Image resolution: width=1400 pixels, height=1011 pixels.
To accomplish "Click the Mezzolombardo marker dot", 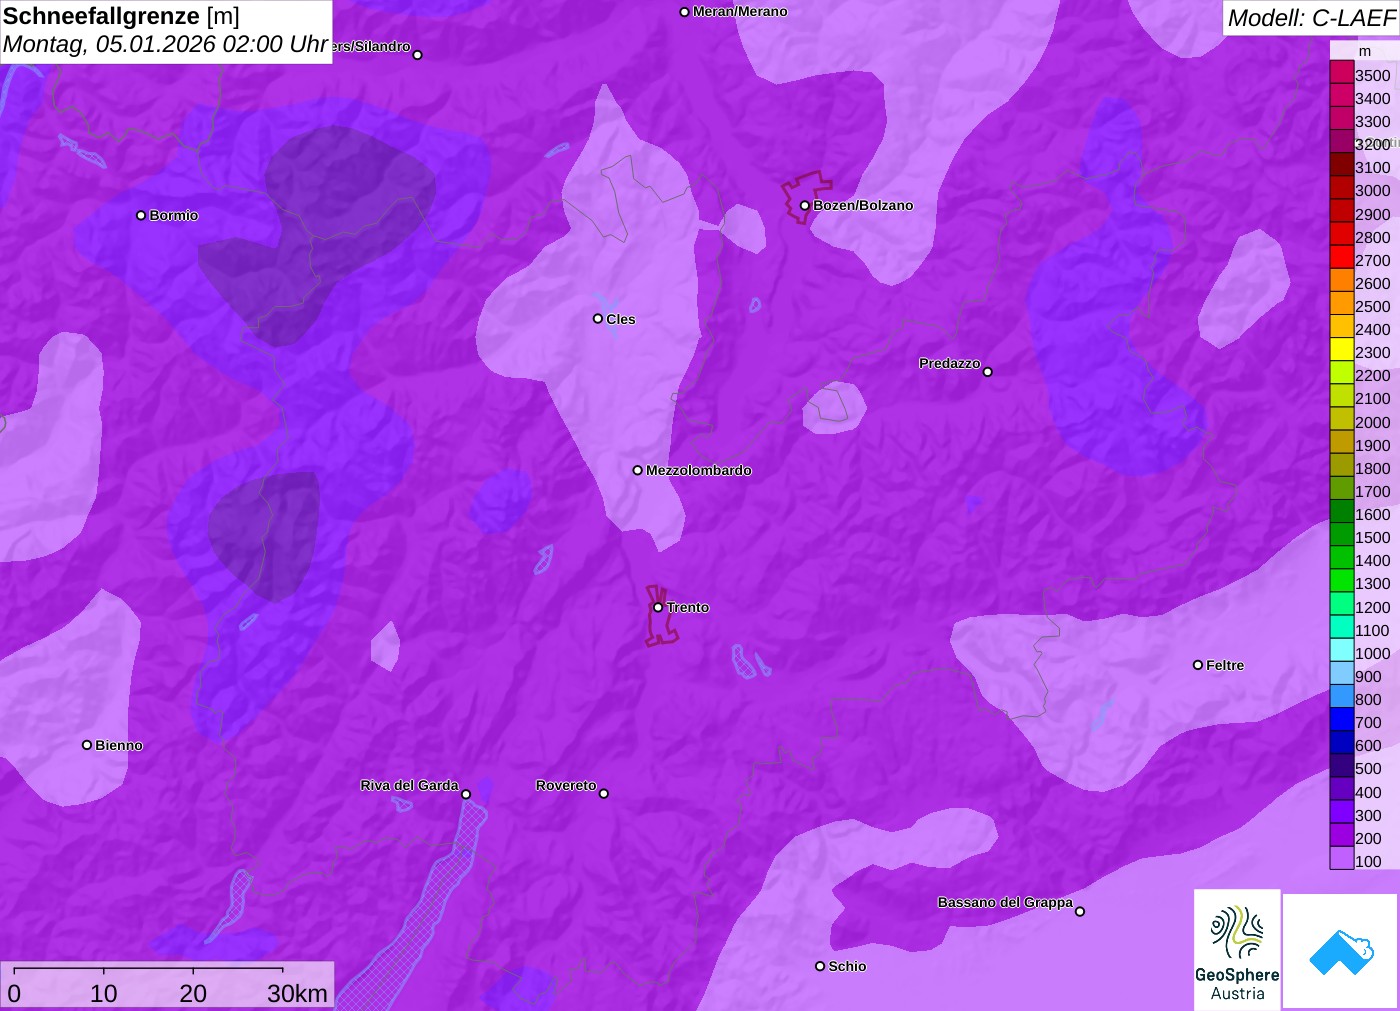I will tap(638, 470).
